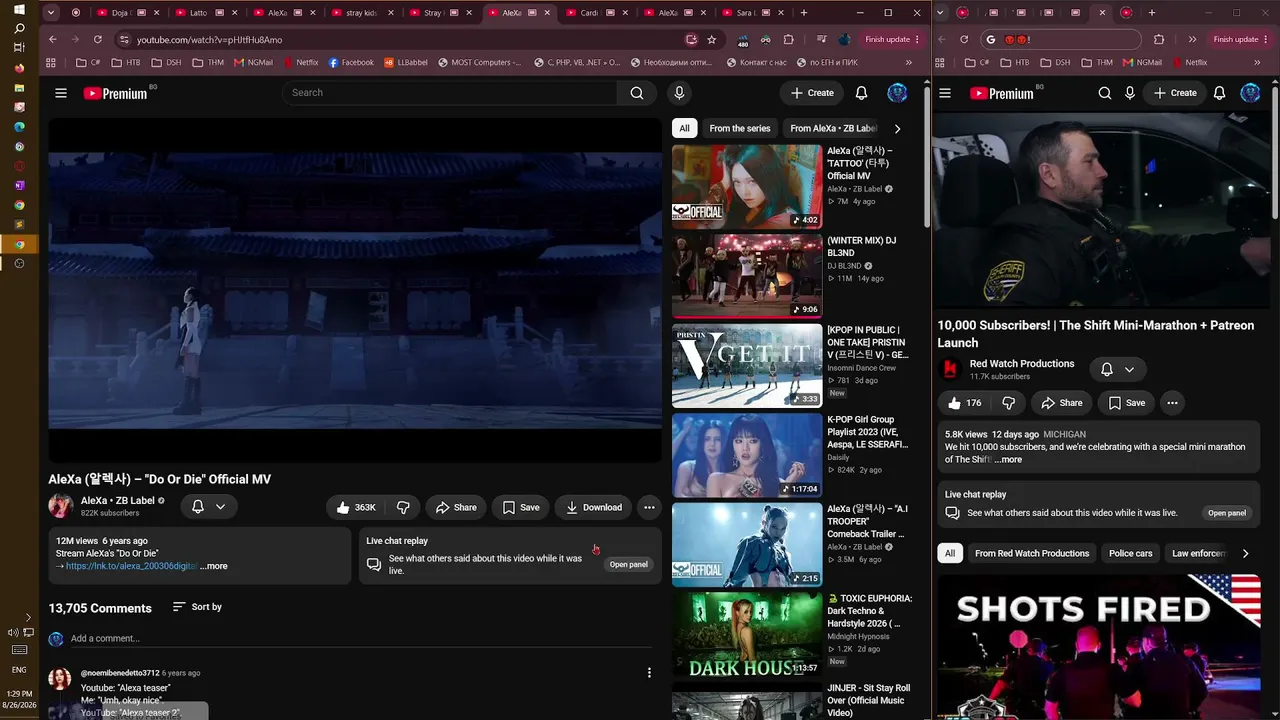Open AleXa TATTOO Official MV thumbnail
Viewport: 1280px width, 720px height.
(x=747, y=187)
